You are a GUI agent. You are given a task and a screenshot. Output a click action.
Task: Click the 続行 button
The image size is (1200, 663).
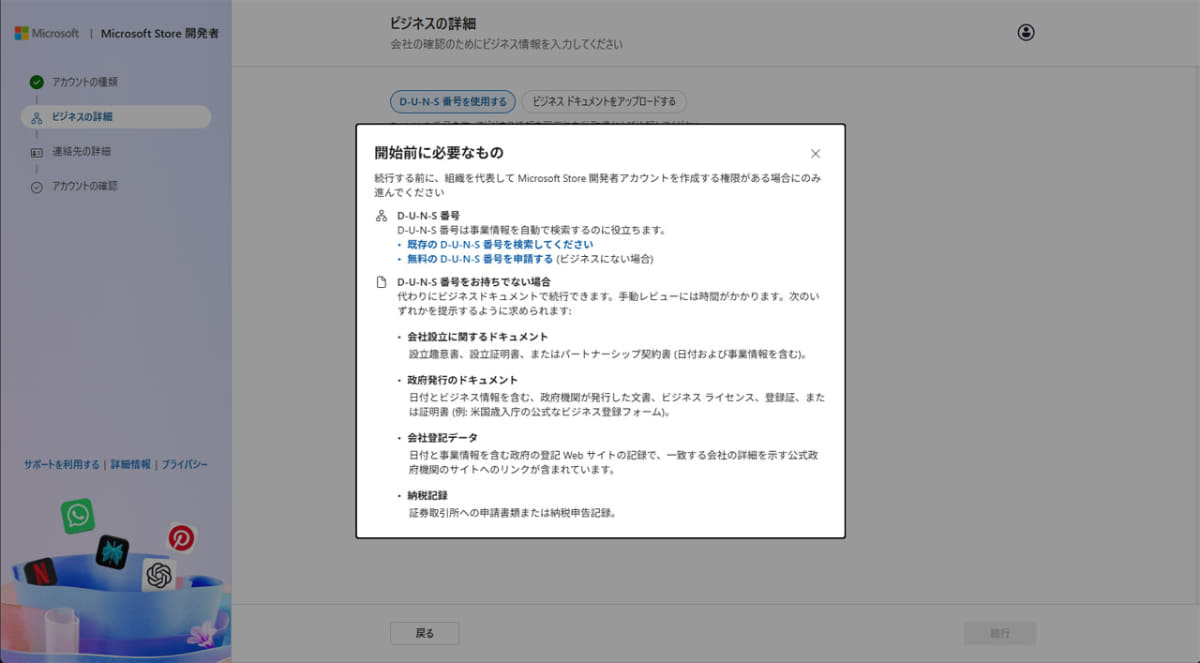coord(1000,633)
